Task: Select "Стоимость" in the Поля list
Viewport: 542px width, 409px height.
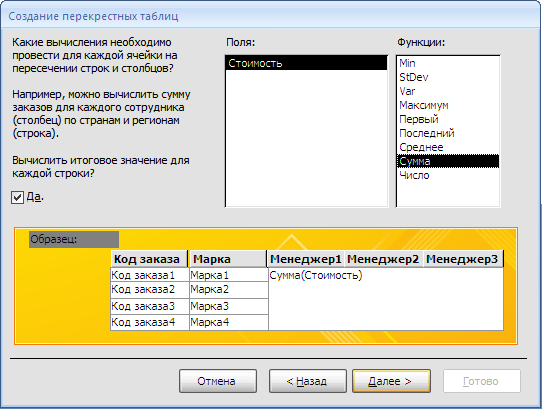Action: (306, 63)
